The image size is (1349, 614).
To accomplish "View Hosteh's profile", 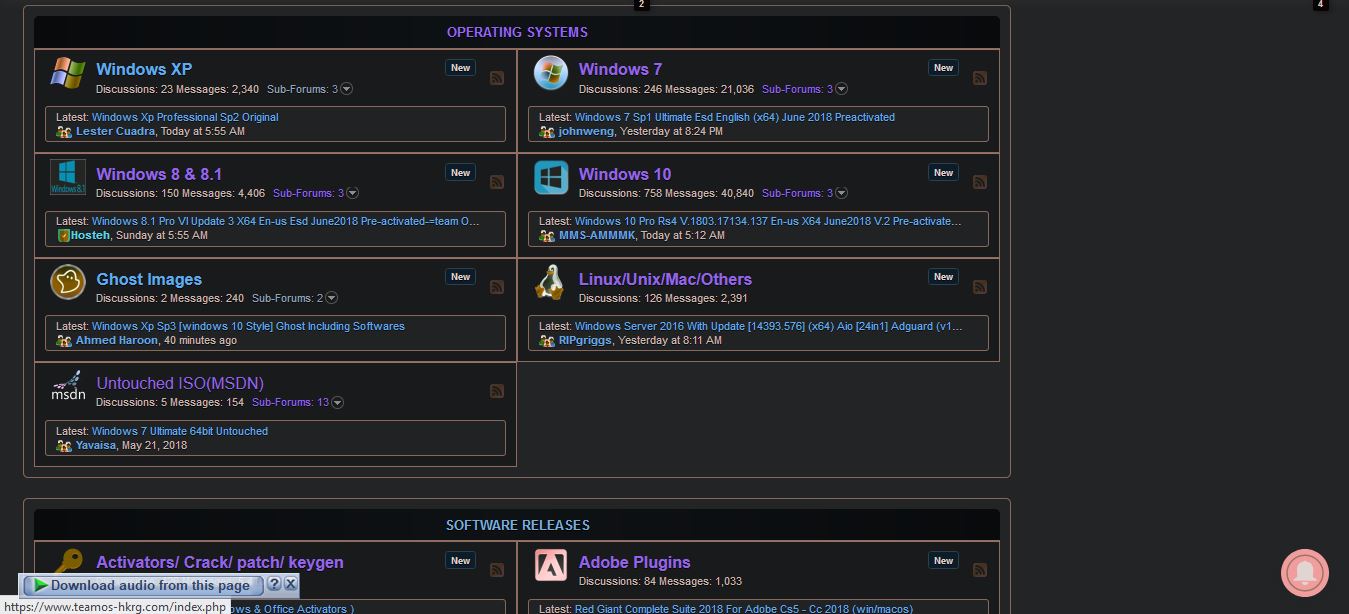I will point(90,235).
